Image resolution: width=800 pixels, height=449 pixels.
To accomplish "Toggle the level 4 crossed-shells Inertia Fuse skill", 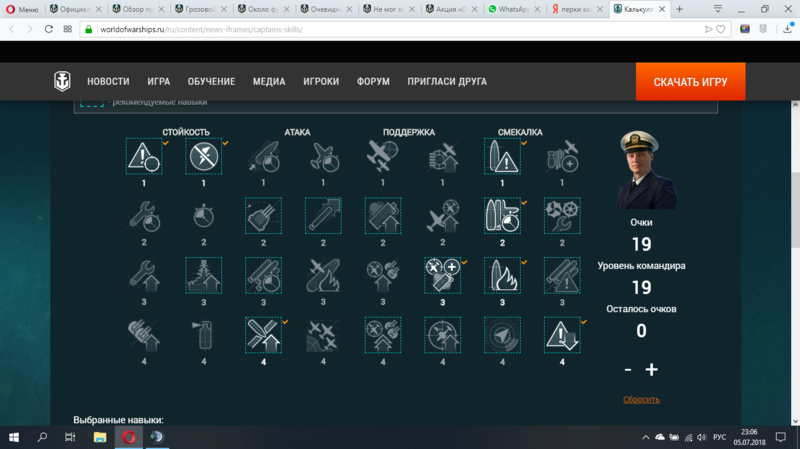I will (263, 335).
